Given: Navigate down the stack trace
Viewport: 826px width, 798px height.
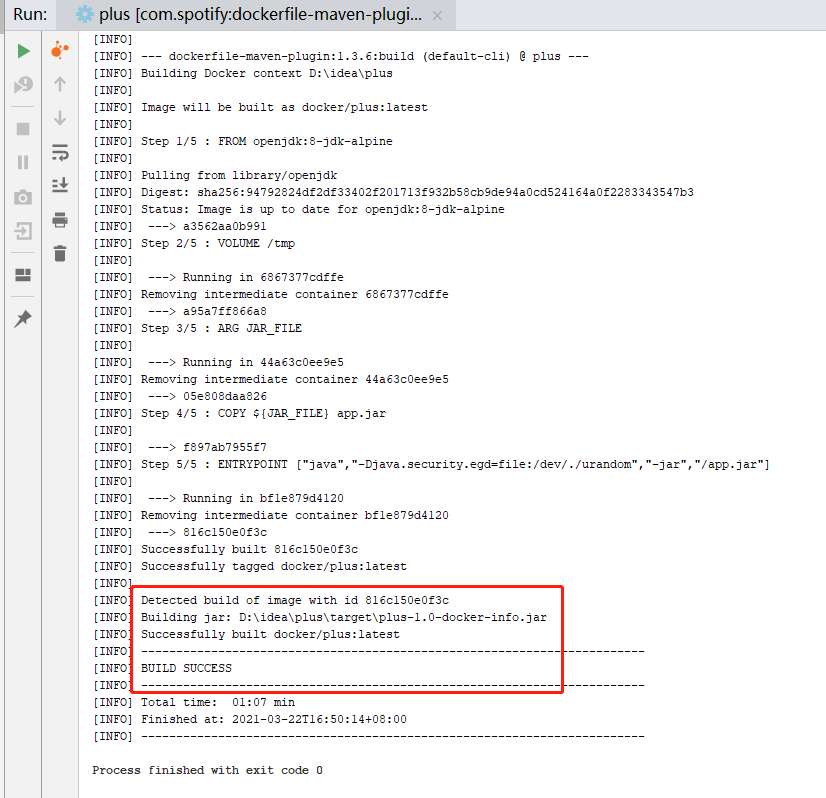Looking at the screenshot, I should (x=60, y=118).
